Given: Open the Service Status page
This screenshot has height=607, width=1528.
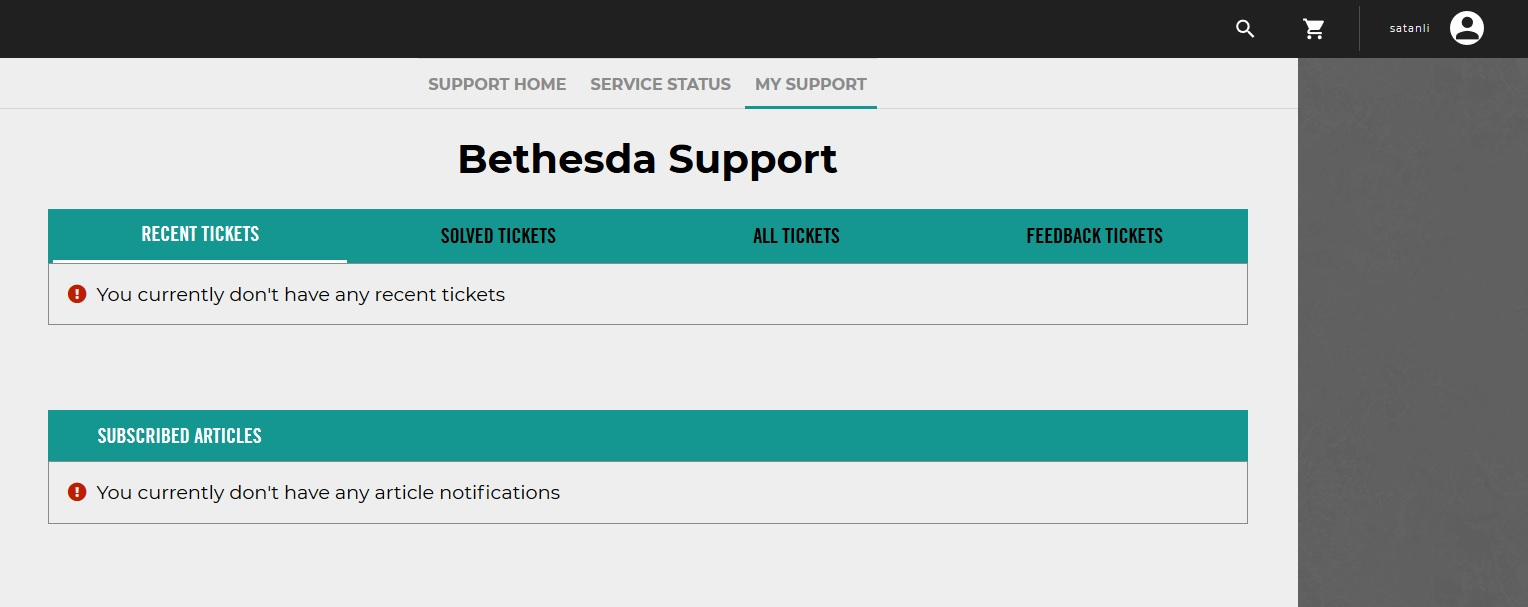Looking at the screenshot, I should [x=660, y=84].
